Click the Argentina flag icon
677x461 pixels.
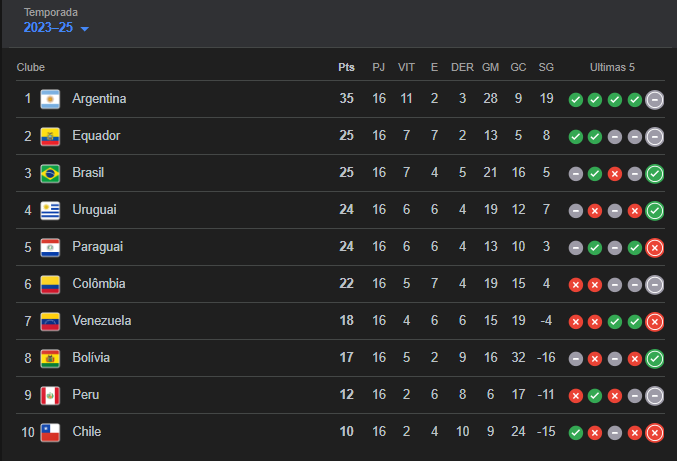(51, 99)
